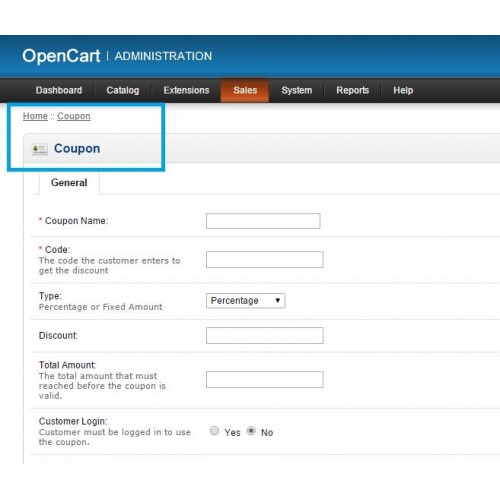Open the Type Percentage dropdown

(246, 301)
